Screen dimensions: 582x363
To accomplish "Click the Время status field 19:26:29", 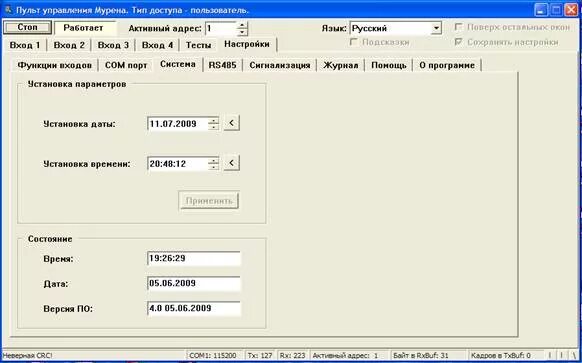I will pos(194,258).
